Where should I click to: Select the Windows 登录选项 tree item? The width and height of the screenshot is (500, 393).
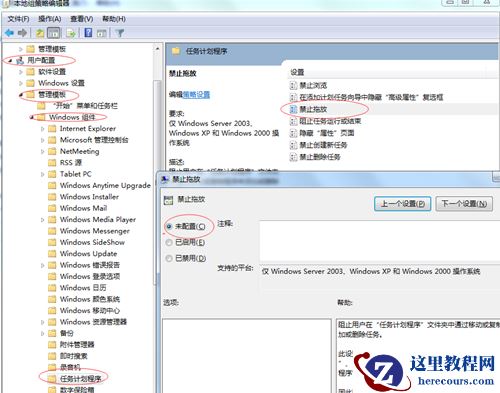point(90,276)
